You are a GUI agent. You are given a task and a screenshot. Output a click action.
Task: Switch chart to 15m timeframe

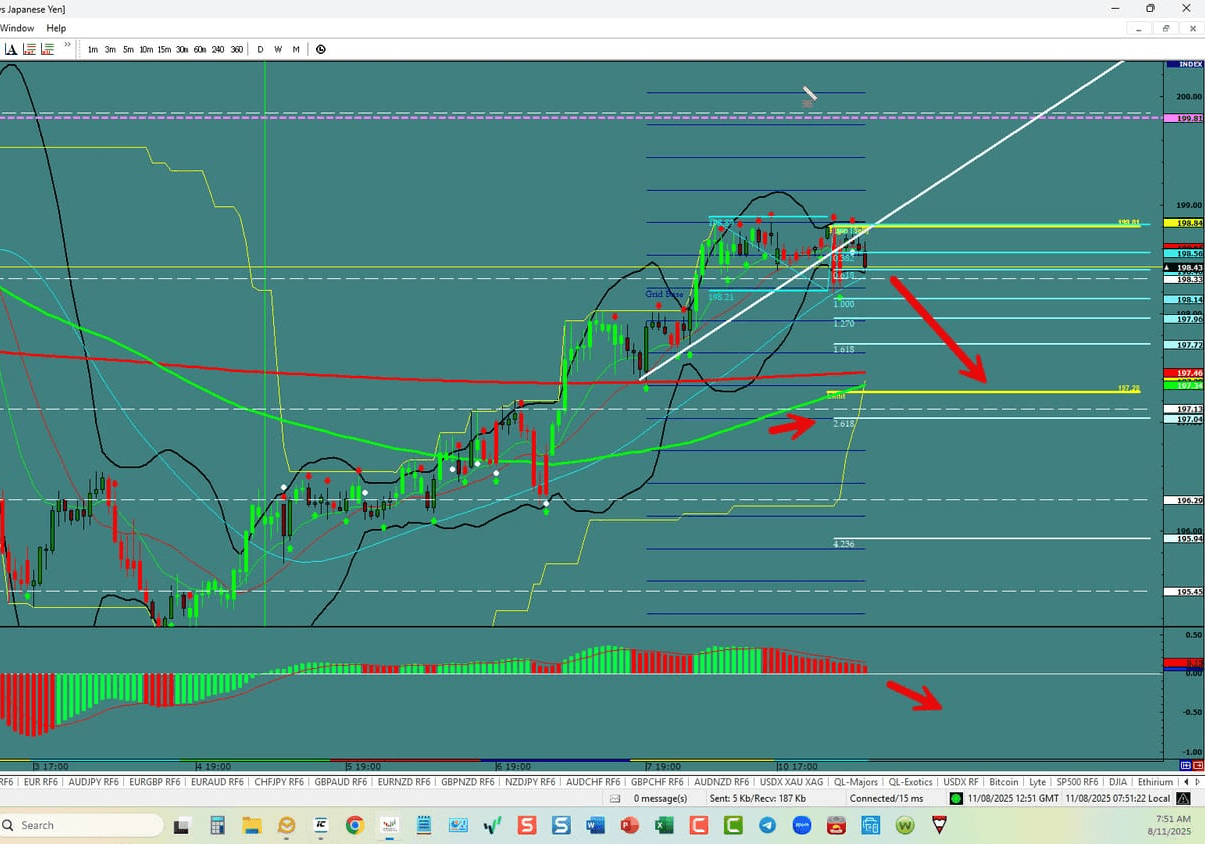click(164, 48)
